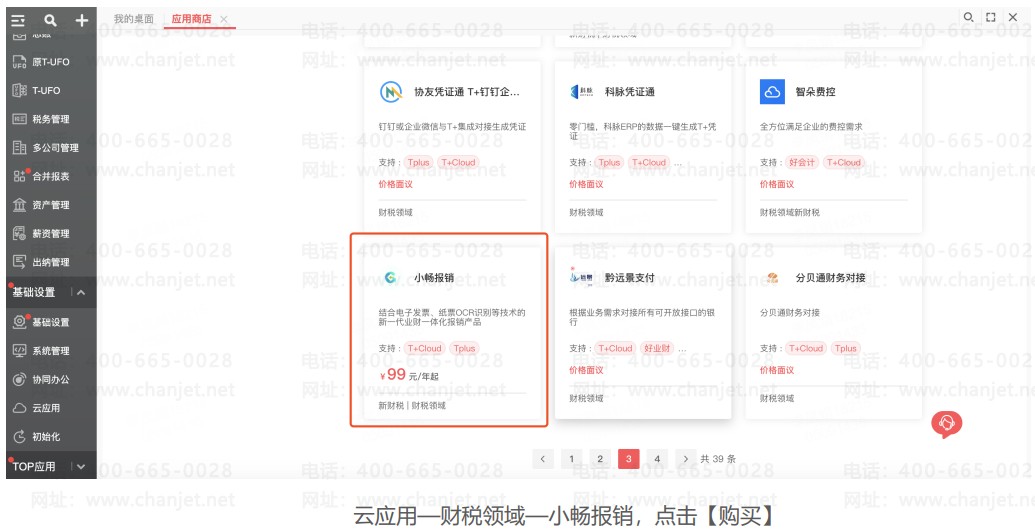
Task: Go to next page arrow
Action: [686, 459]
